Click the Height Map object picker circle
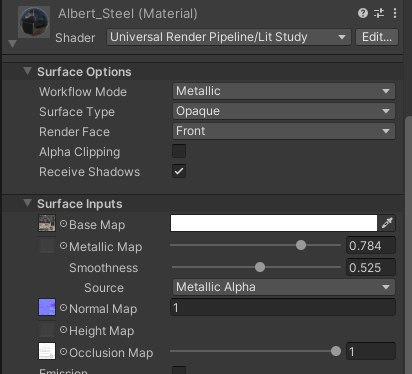 click(x=63, y=330)
